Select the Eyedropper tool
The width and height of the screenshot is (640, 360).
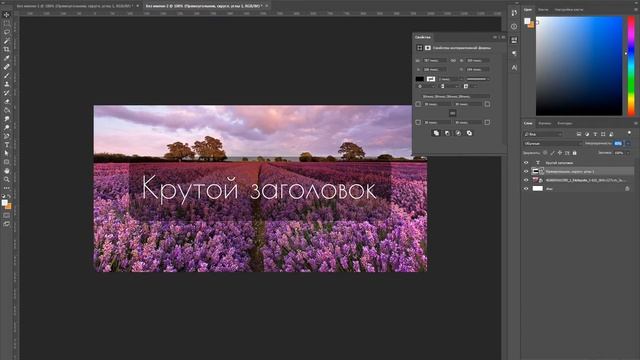(x=7, y=58)
